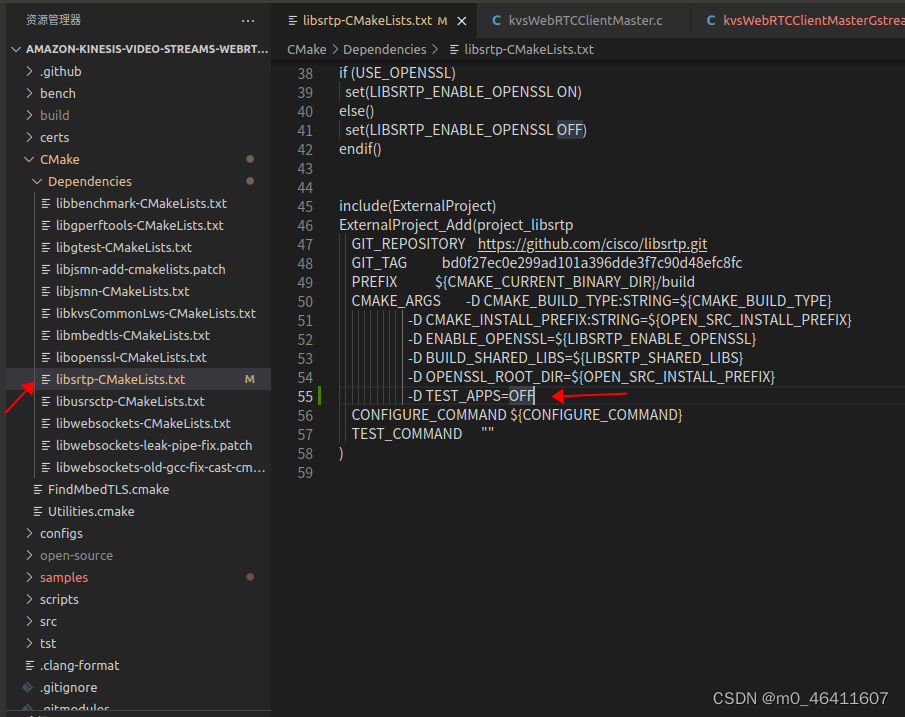Click the Dependencies breadcrumb segment
The width and height of the screenshot is (905, 717).
(x=384, y=50)
